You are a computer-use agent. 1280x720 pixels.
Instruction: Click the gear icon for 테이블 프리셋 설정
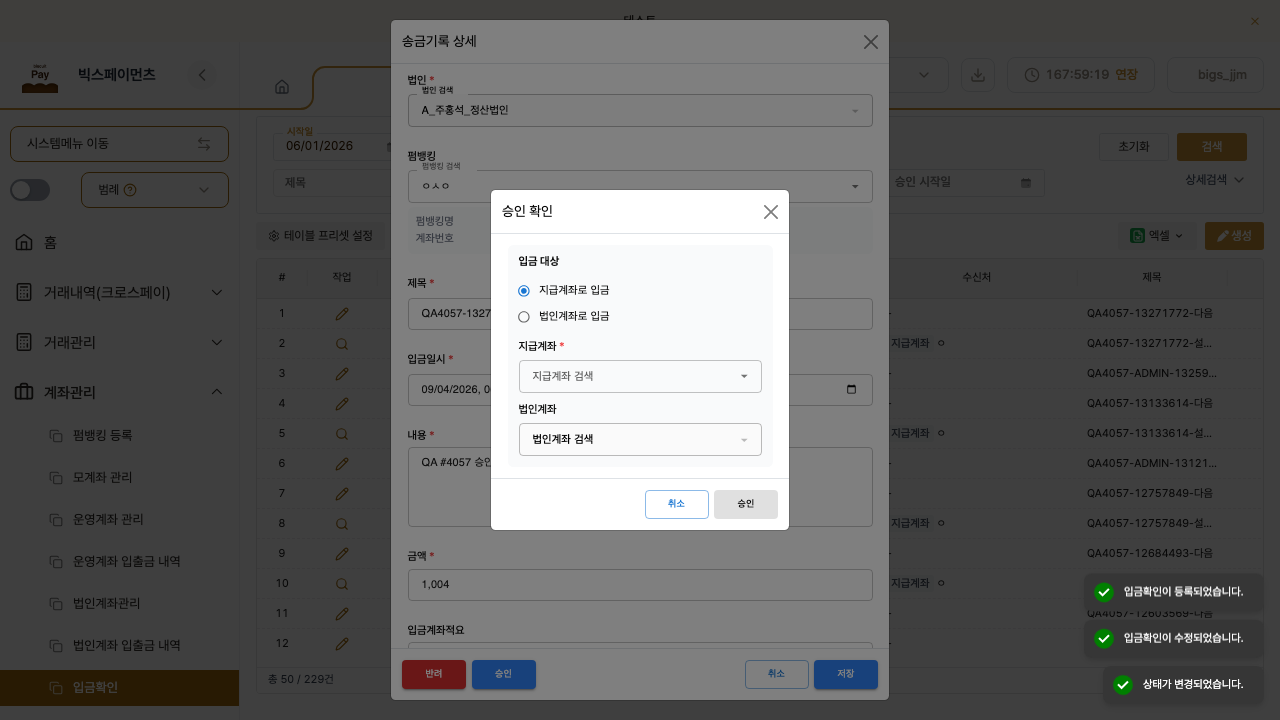point(273,236)
